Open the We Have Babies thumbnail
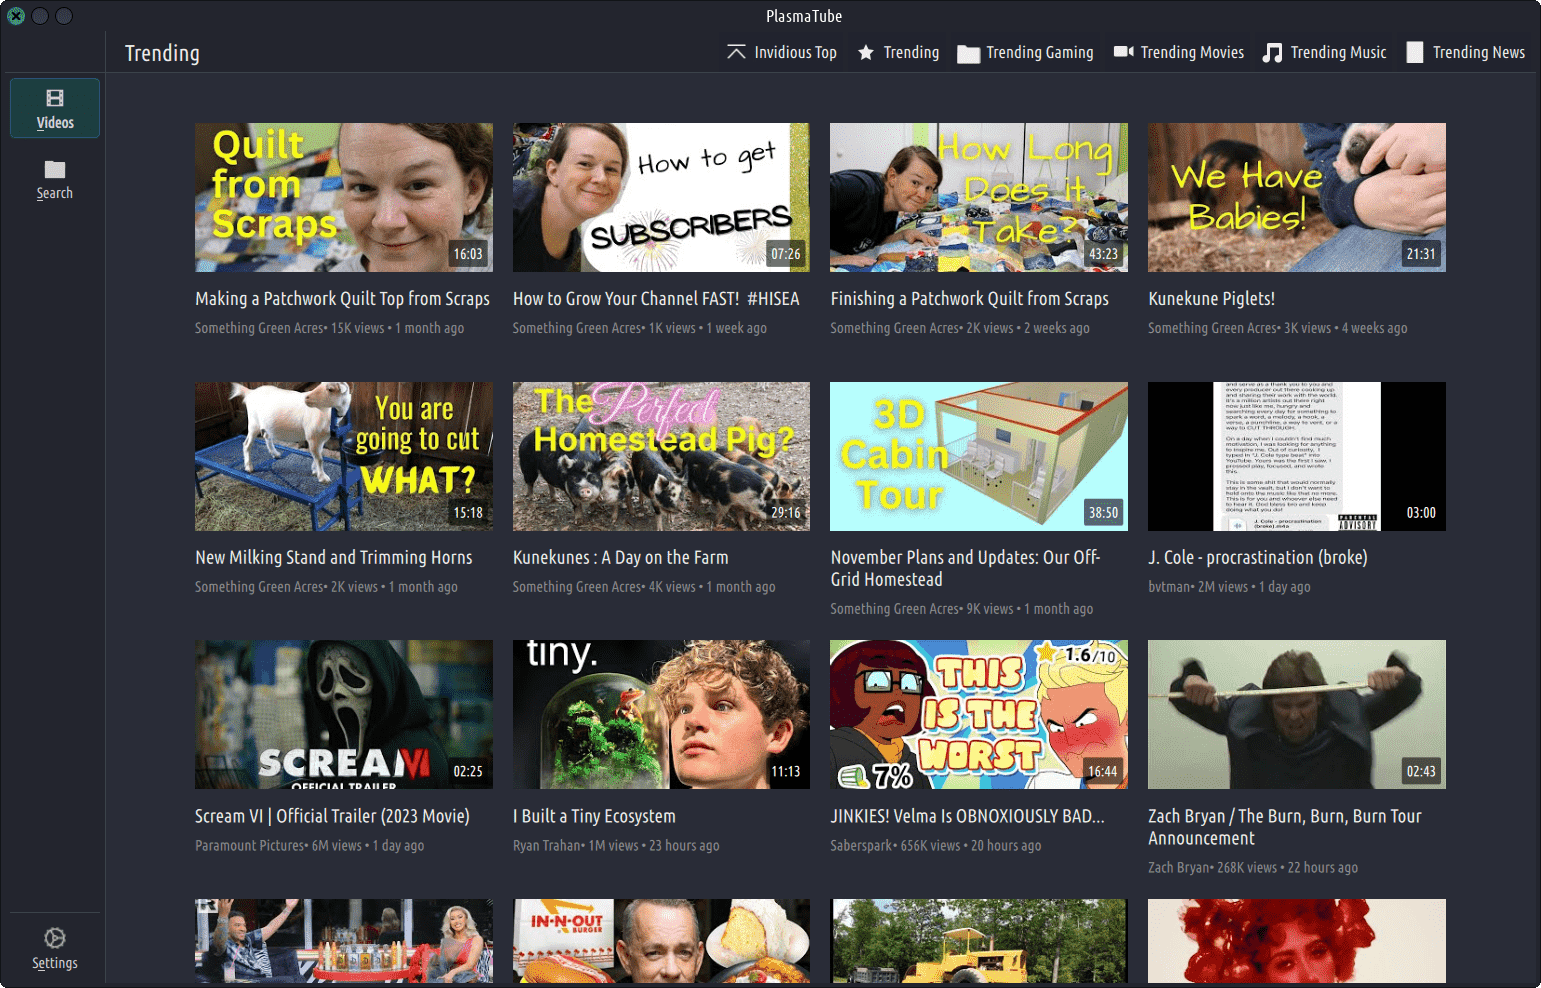This screenshot has width=1541, height=988. [1296, 197]
